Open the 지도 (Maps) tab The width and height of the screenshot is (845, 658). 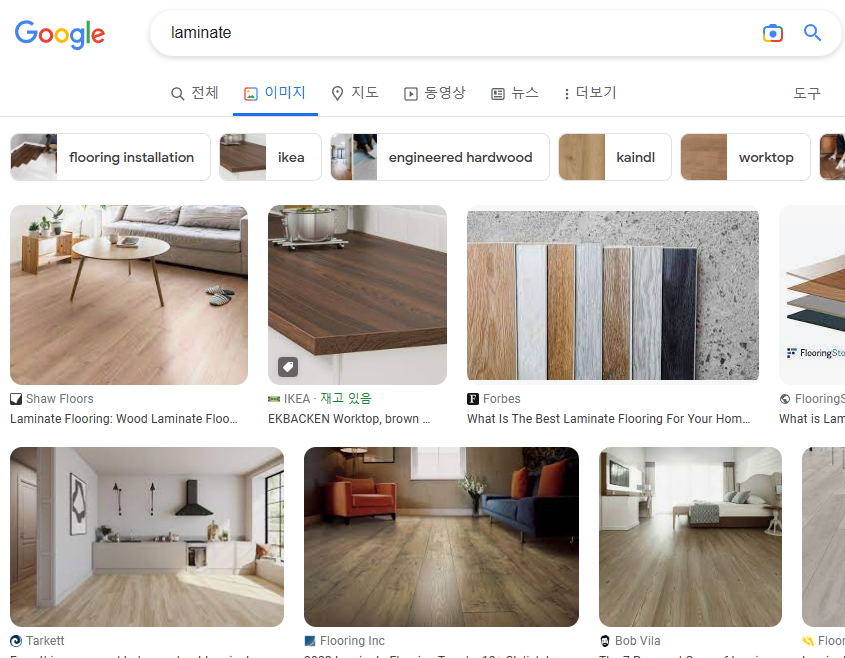[355, 93]
